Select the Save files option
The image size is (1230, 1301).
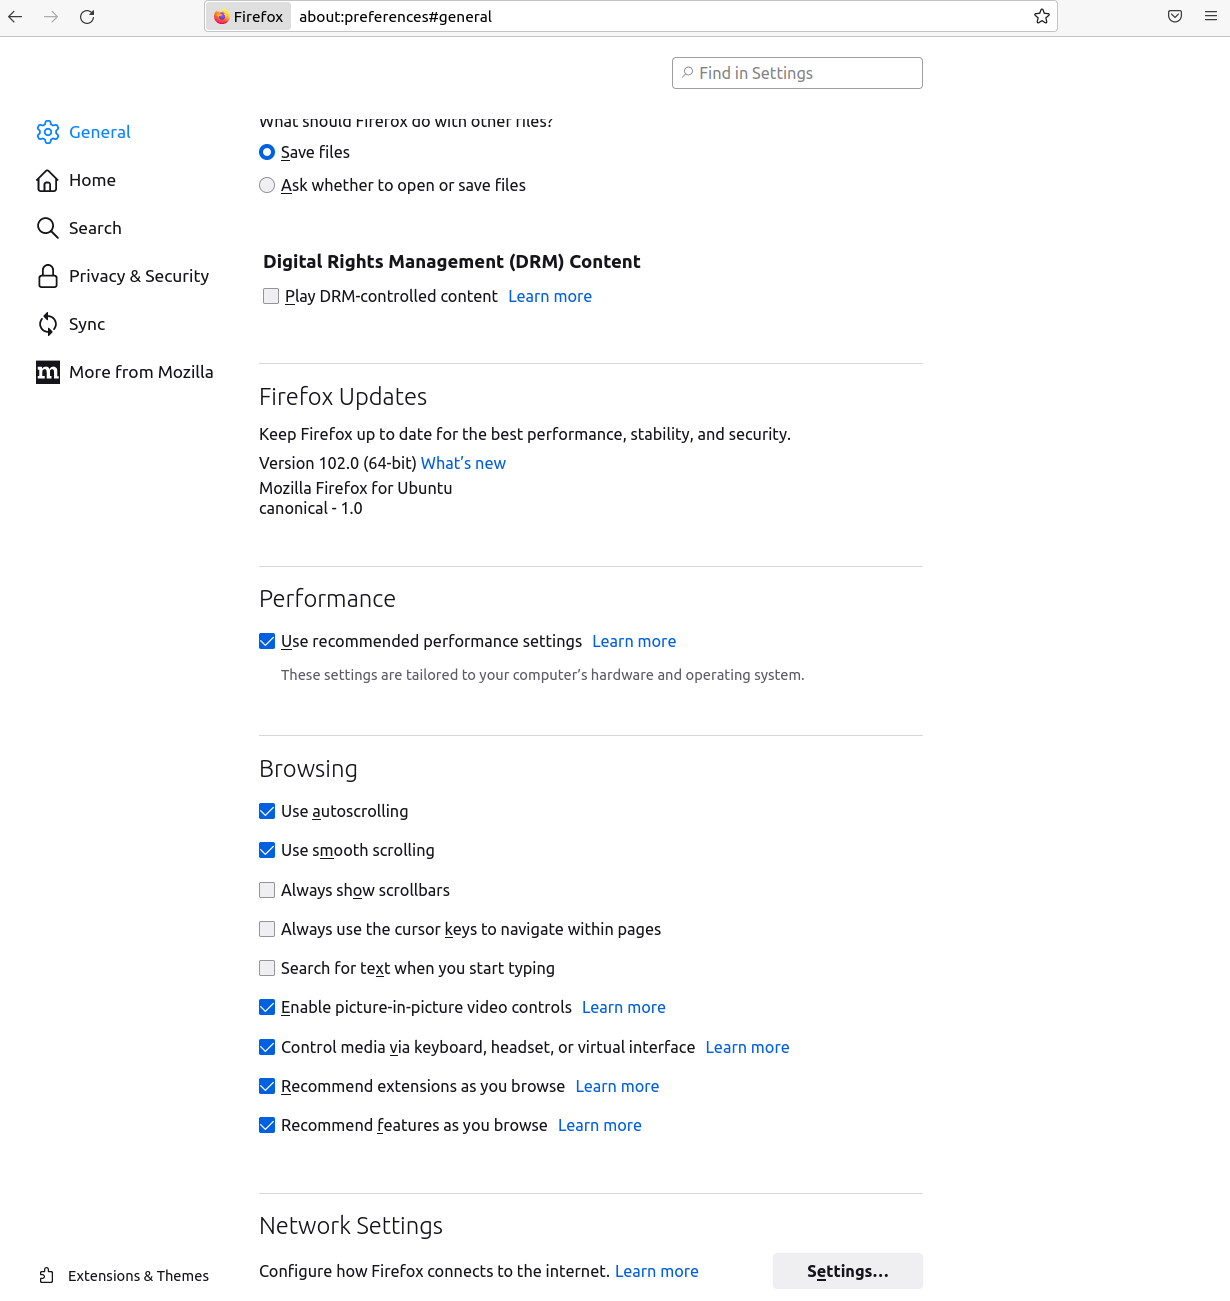(267, 152)
